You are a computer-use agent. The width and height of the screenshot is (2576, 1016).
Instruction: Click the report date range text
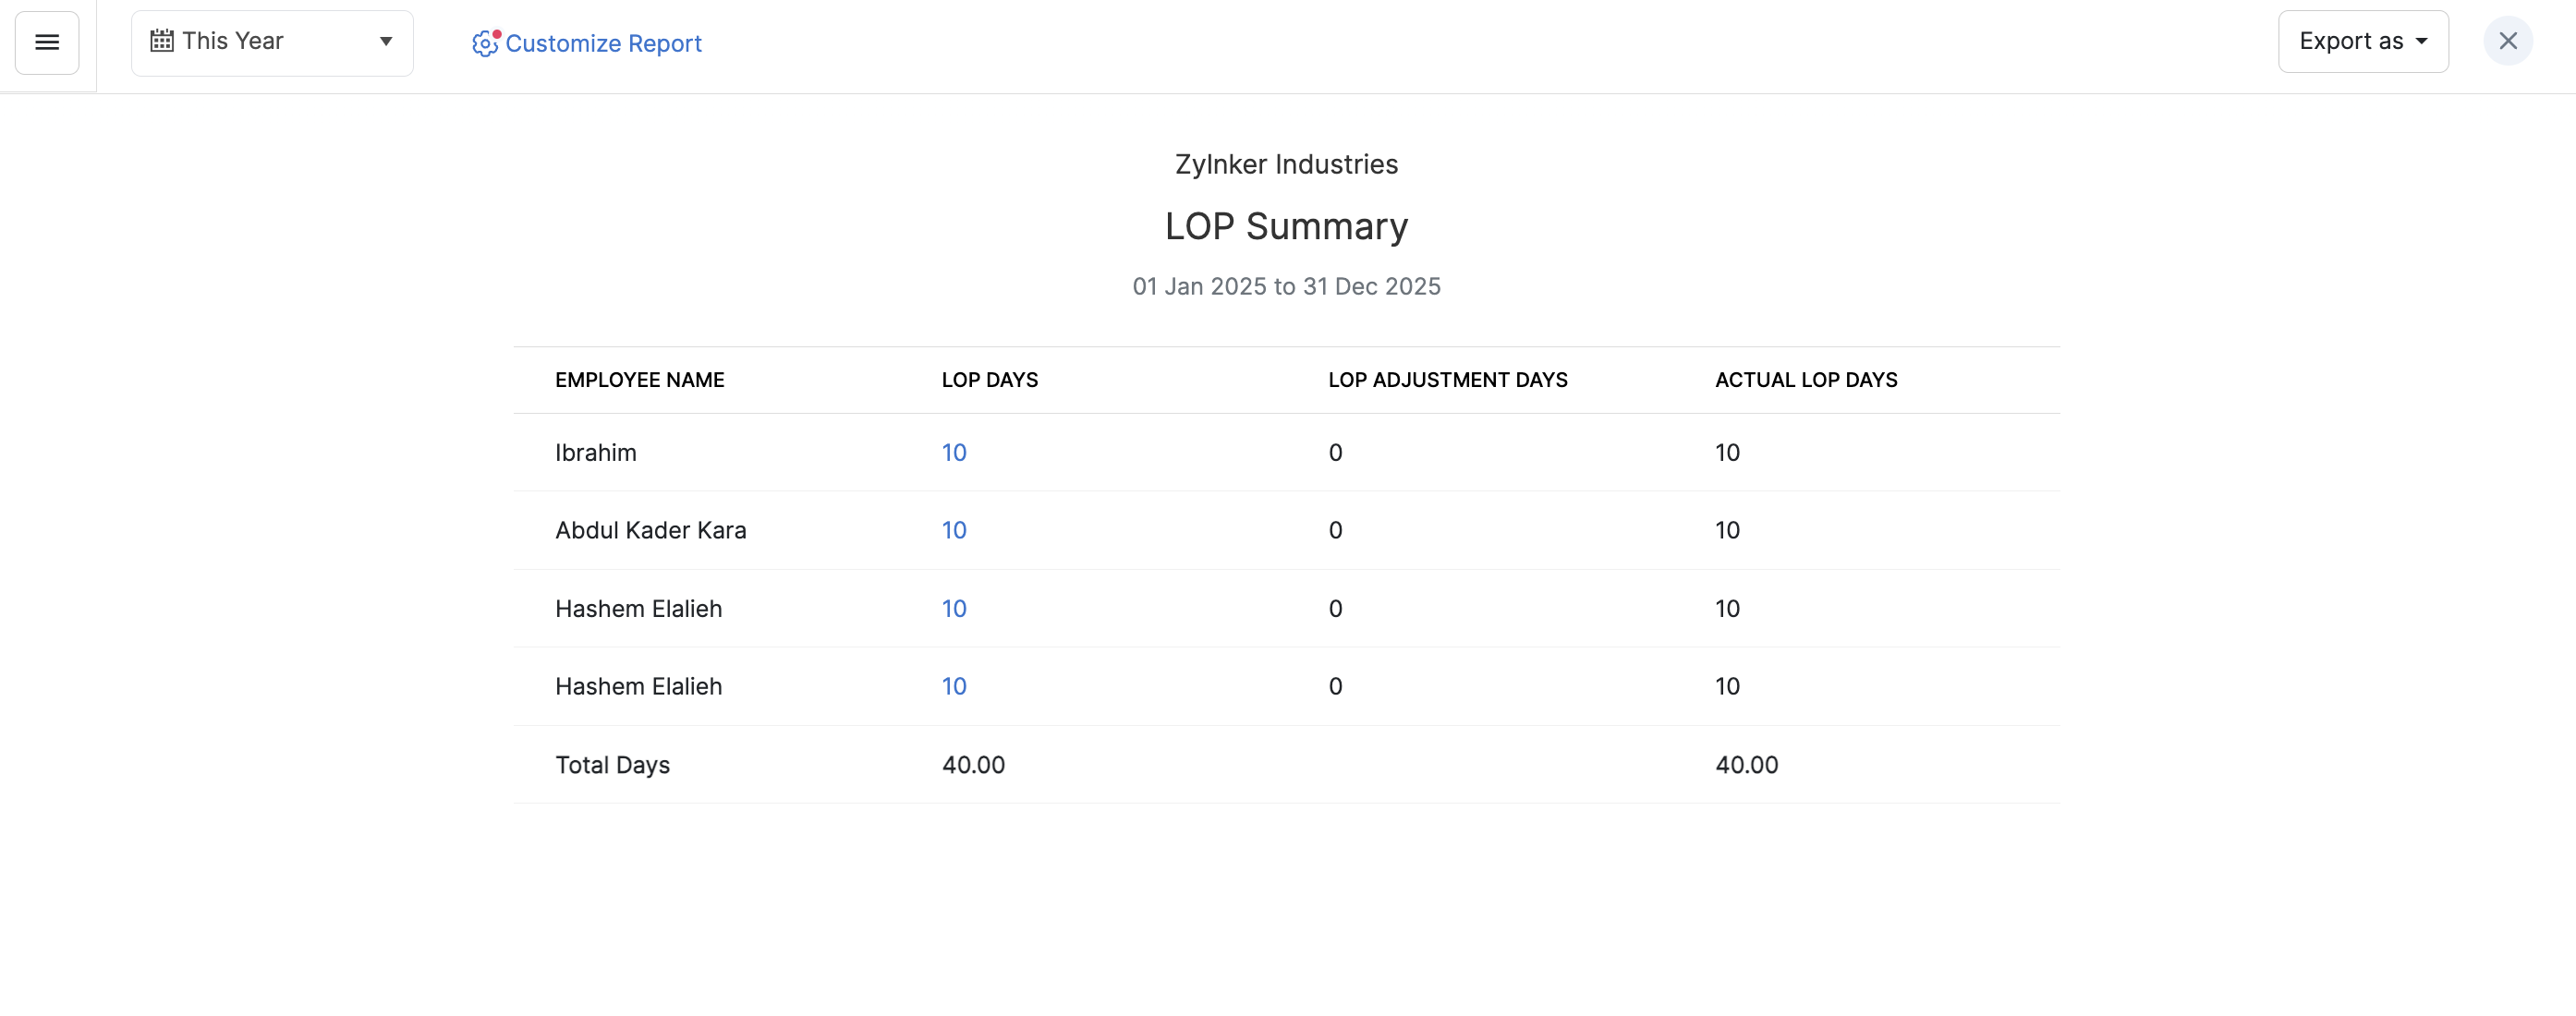click(1286, 286)
